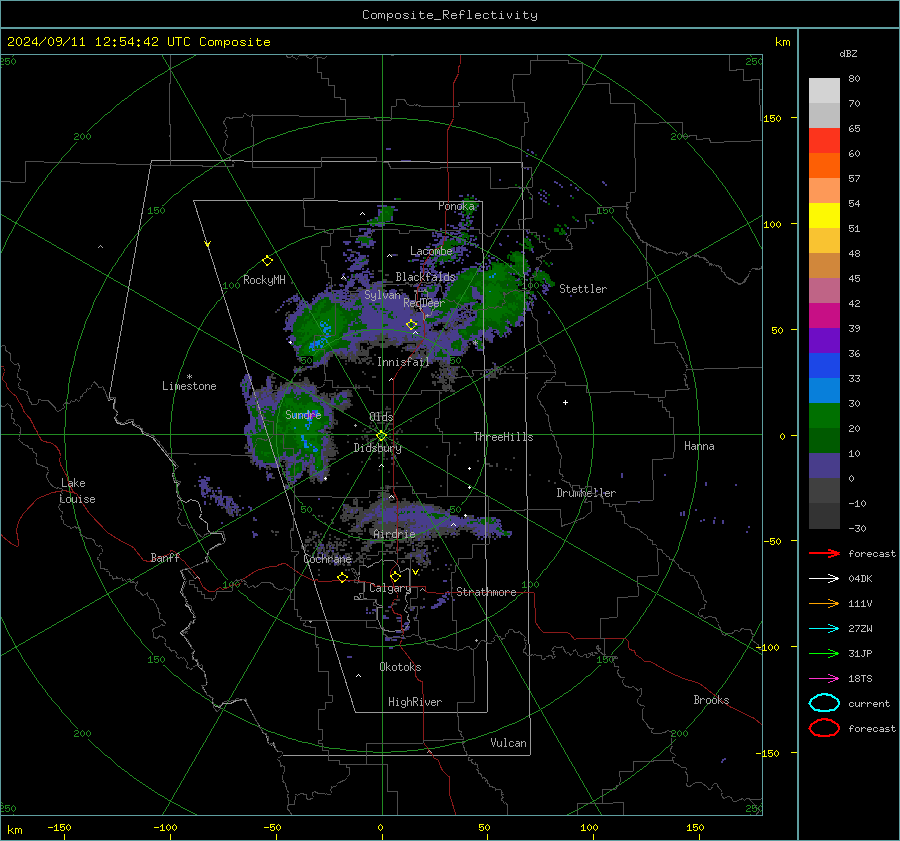Click the Innisfail town label

(403, 362)
